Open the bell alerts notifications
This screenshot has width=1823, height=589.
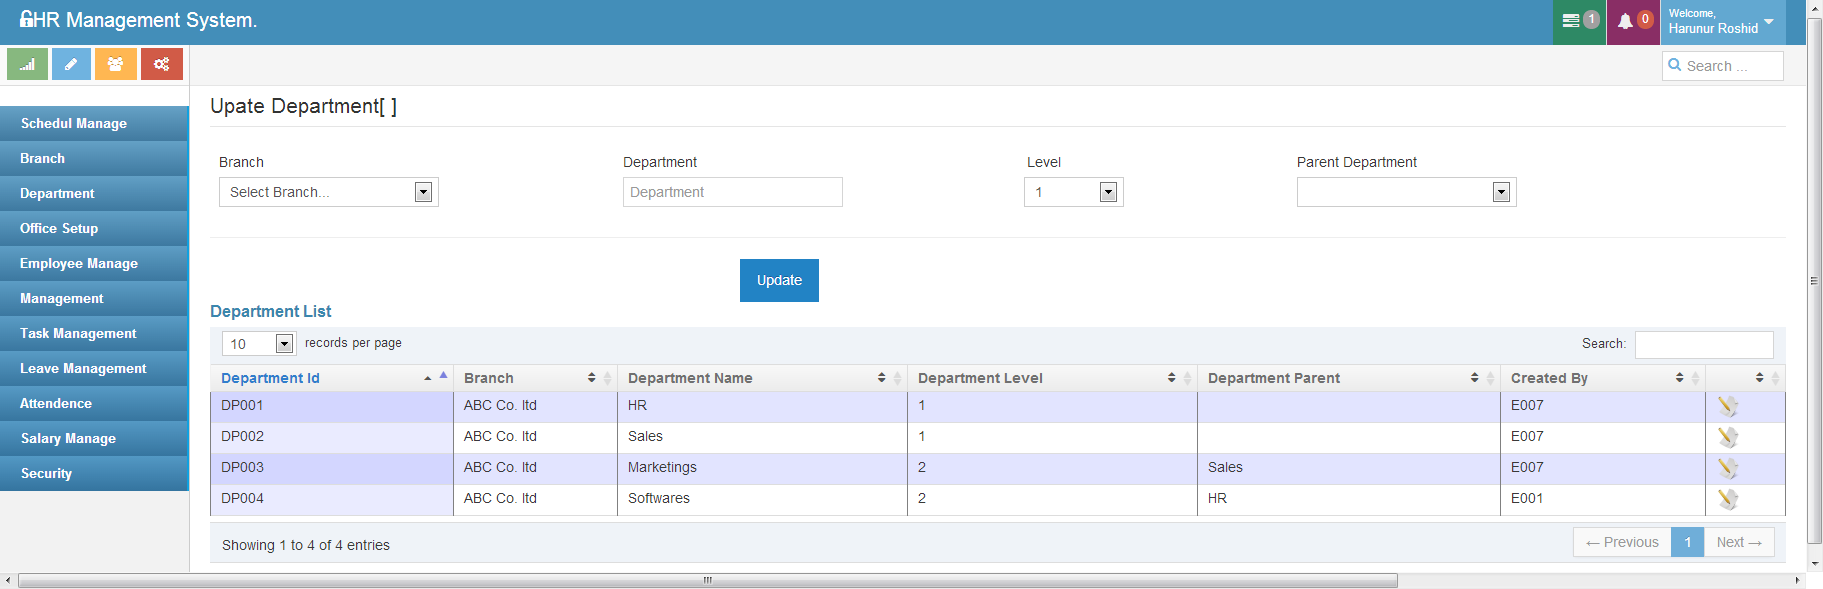tap(1633, 21)
